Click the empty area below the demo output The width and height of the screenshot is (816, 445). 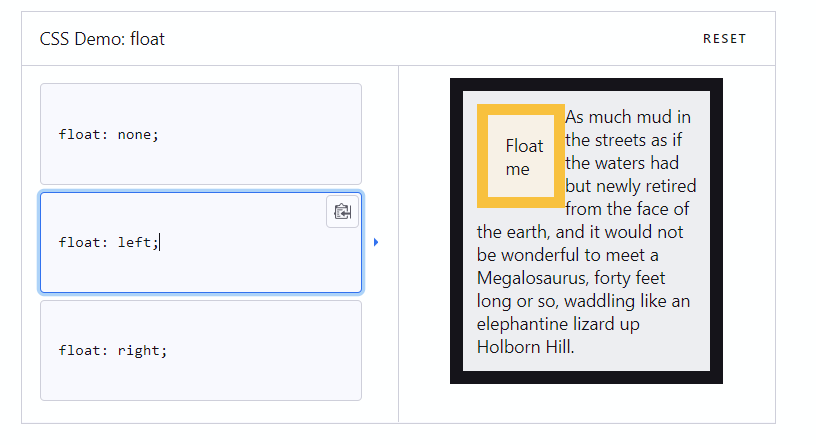586,403
